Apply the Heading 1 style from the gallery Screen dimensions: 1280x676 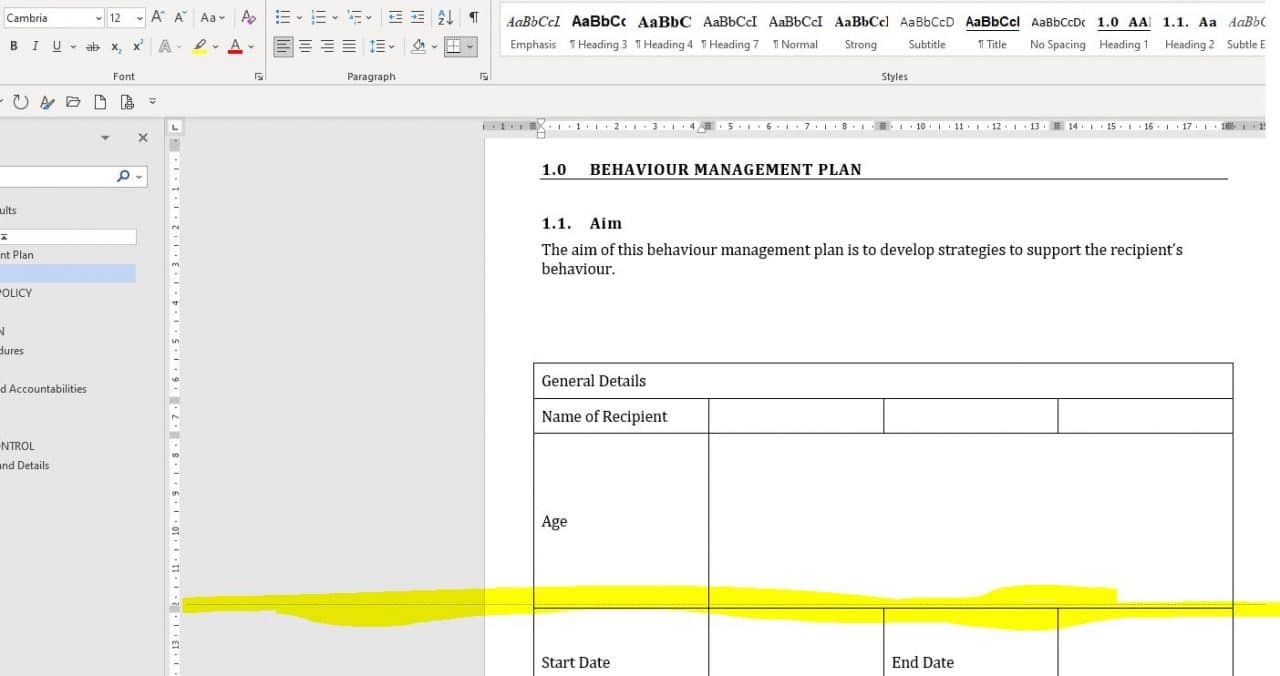tap(1124, 30)
